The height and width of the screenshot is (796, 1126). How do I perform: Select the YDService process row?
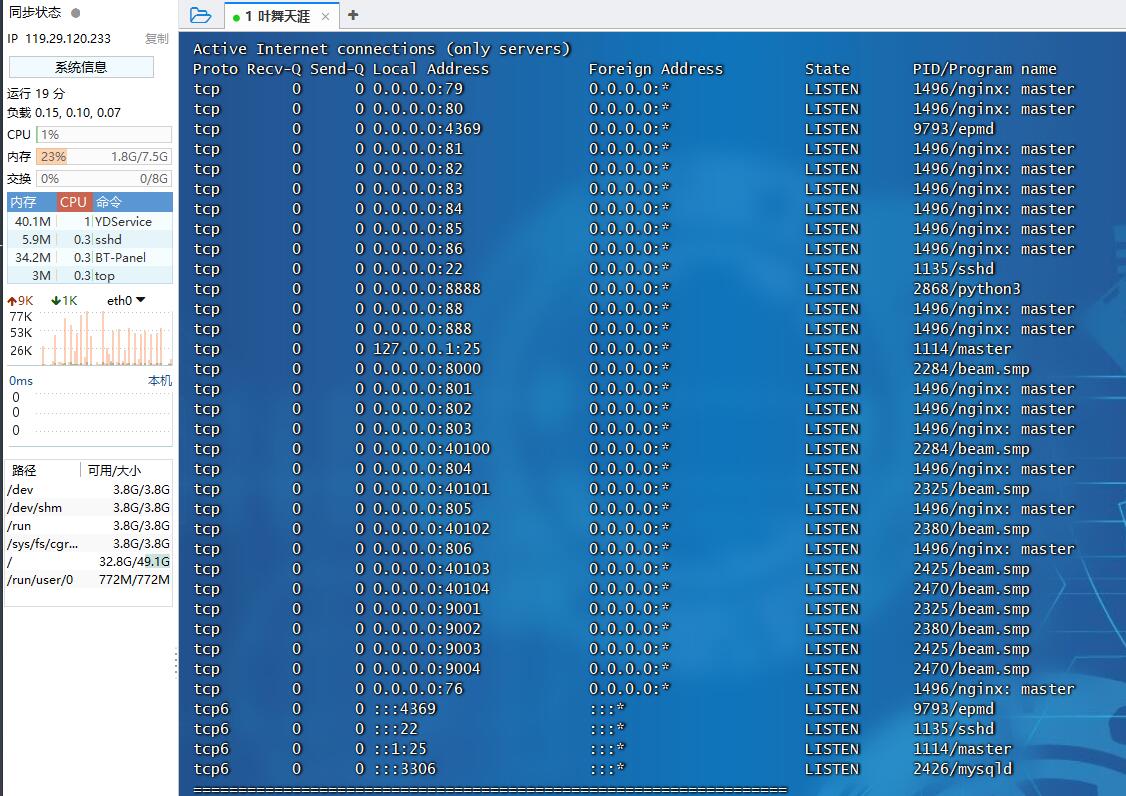click(90, 222)
